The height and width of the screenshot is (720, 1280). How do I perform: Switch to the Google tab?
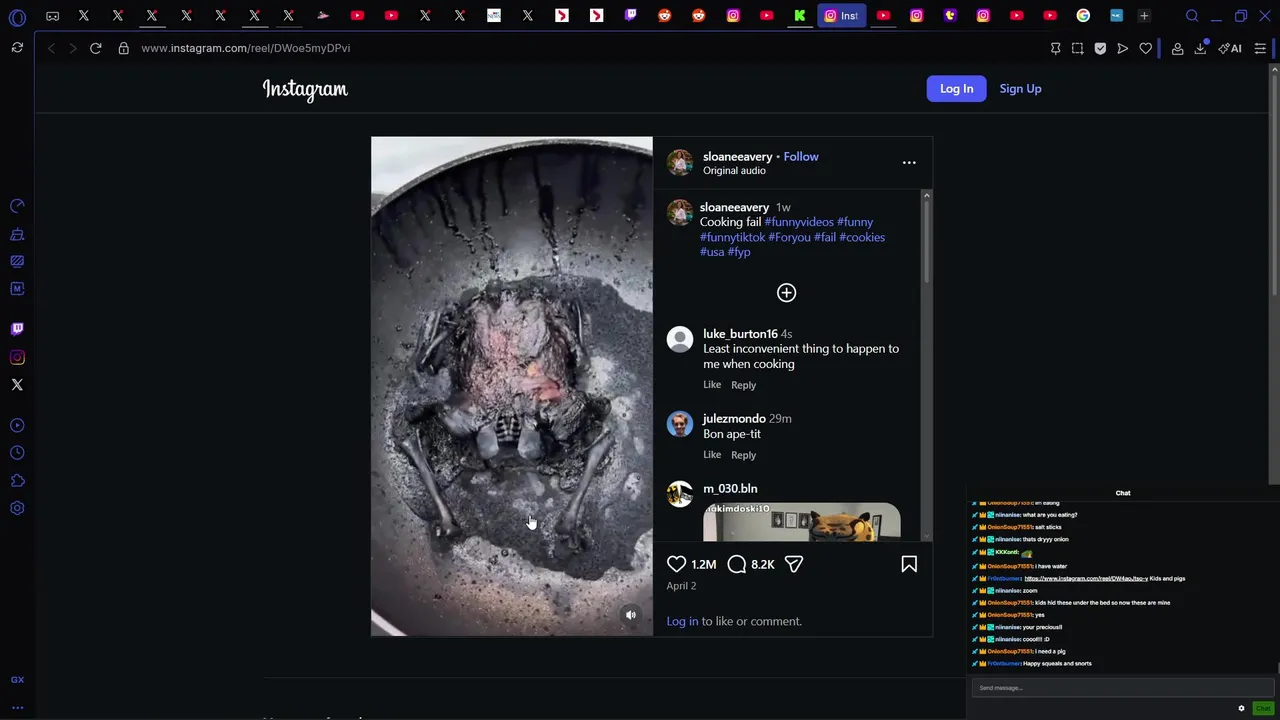click(x=1083, y=15)
